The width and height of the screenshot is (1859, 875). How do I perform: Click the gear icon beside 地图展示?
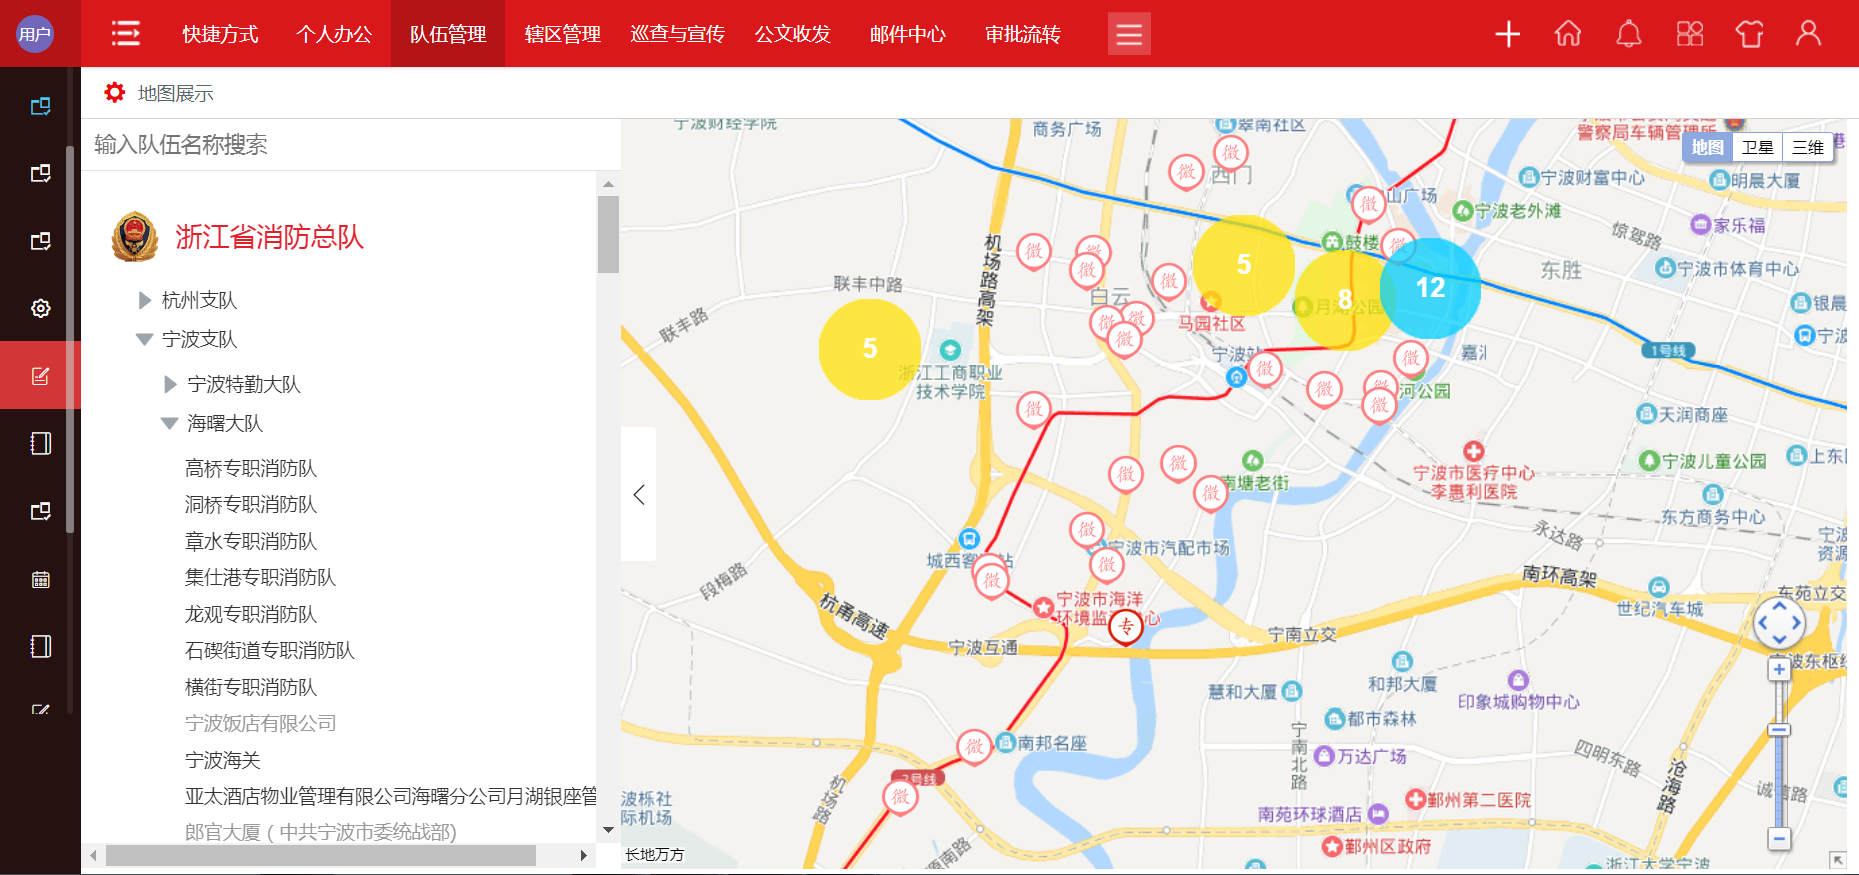click(115, 92)
